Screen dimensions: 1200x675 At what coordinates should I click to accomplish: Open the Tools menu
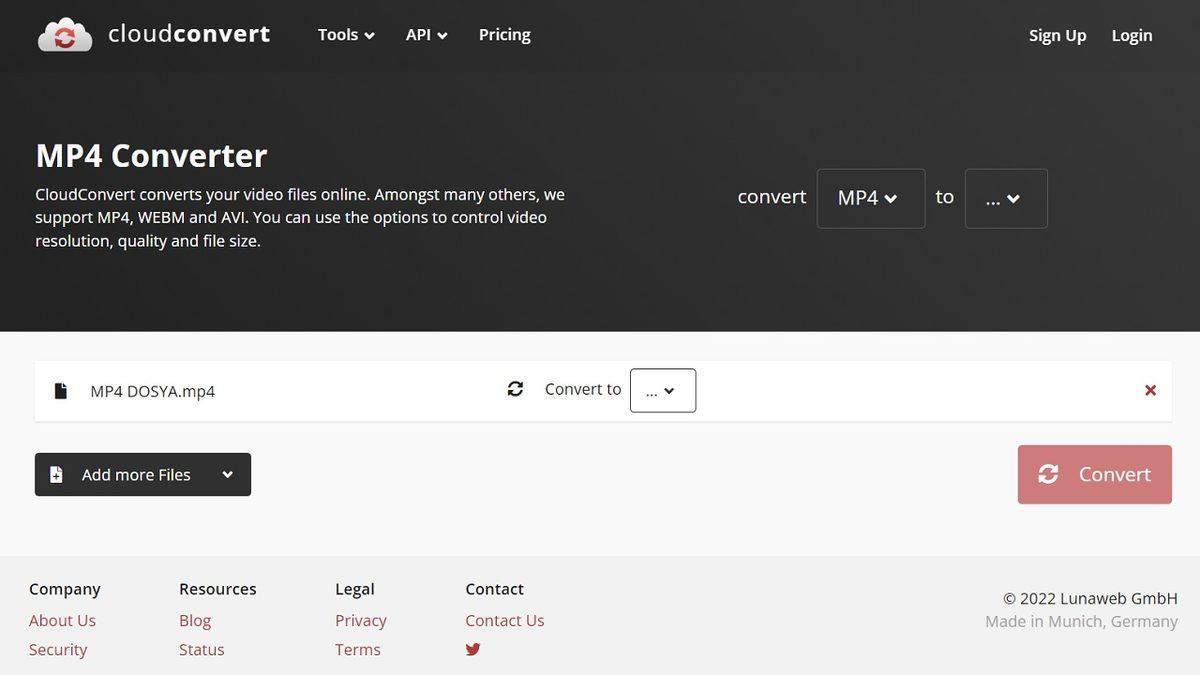[346, 35]
